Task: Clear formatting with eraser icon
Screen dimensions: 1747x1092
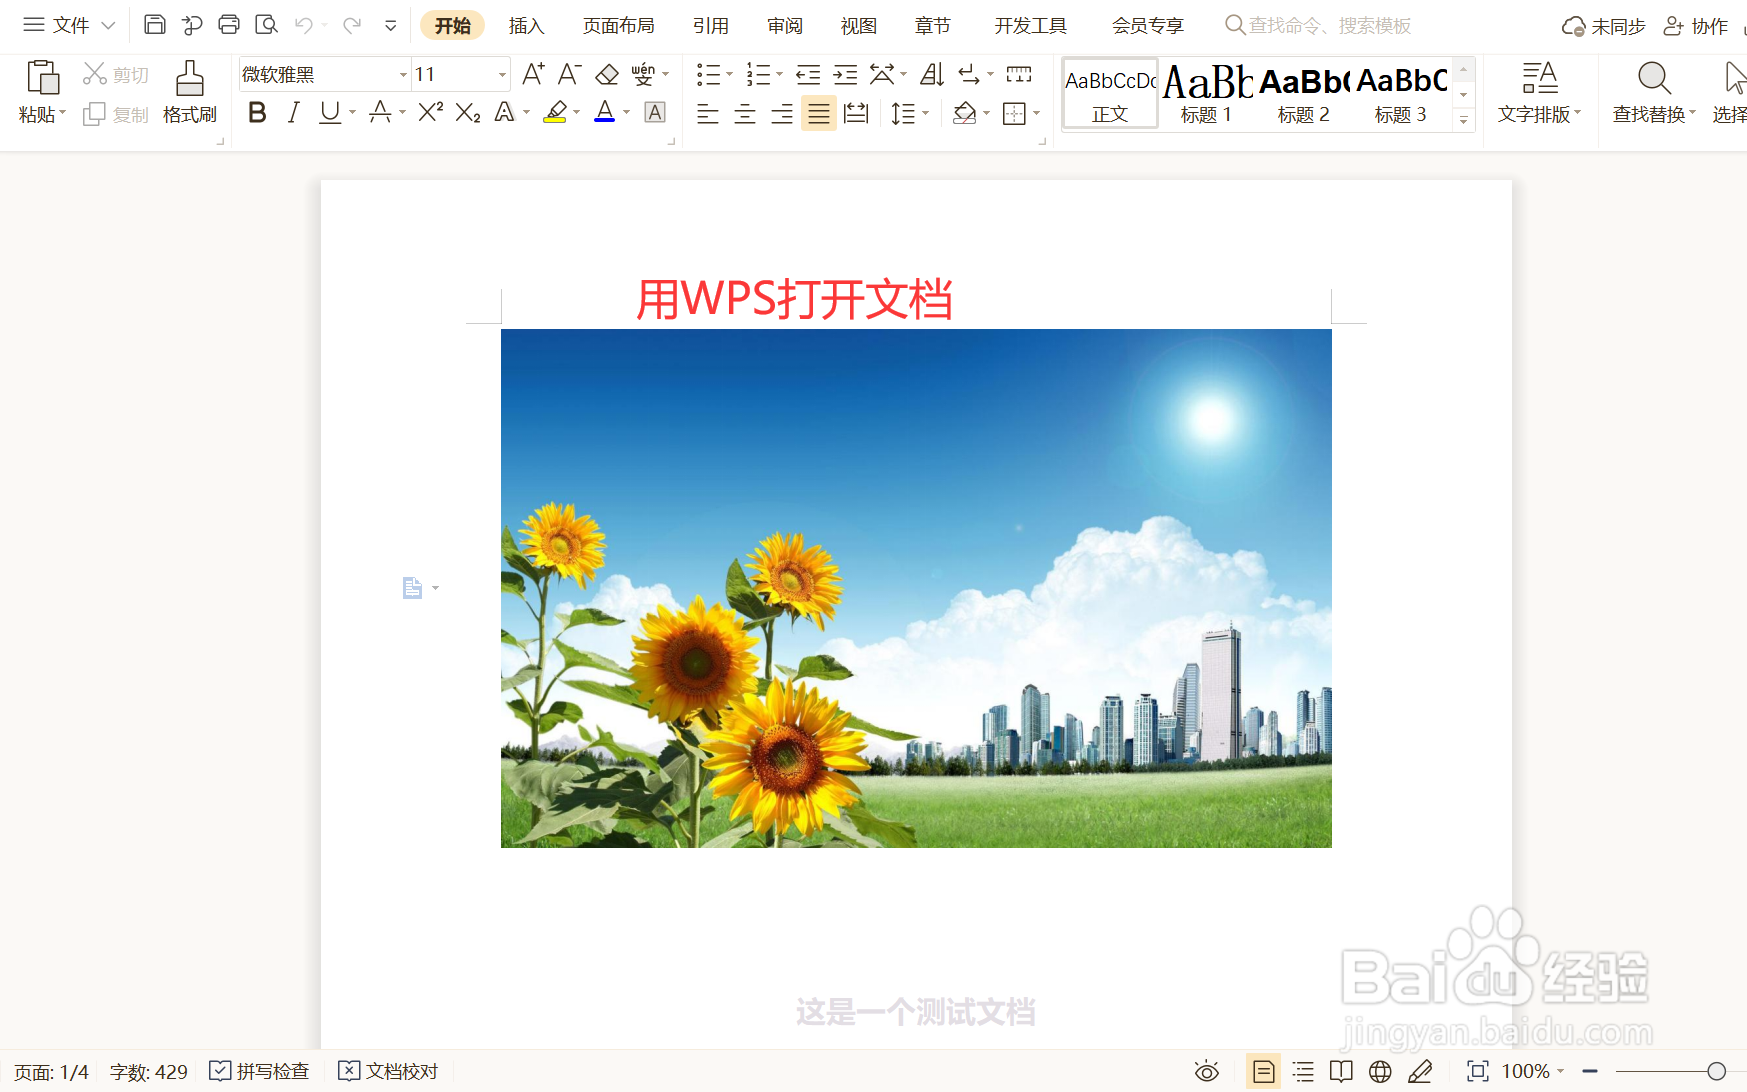Action: pyautogui.click(x=606, y=75)
